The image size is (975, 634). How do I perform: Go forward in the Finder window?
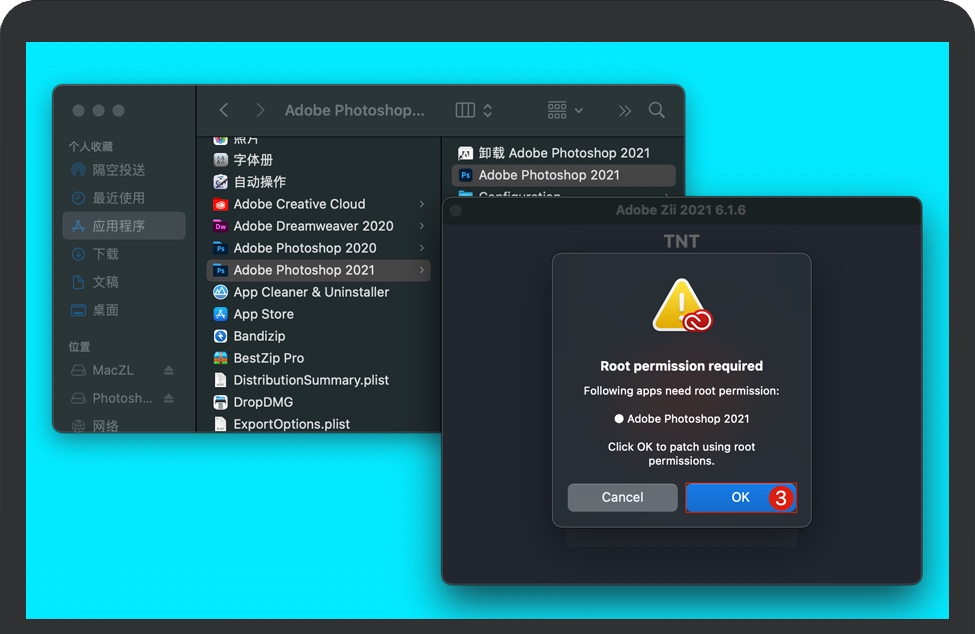coord(260,111)
